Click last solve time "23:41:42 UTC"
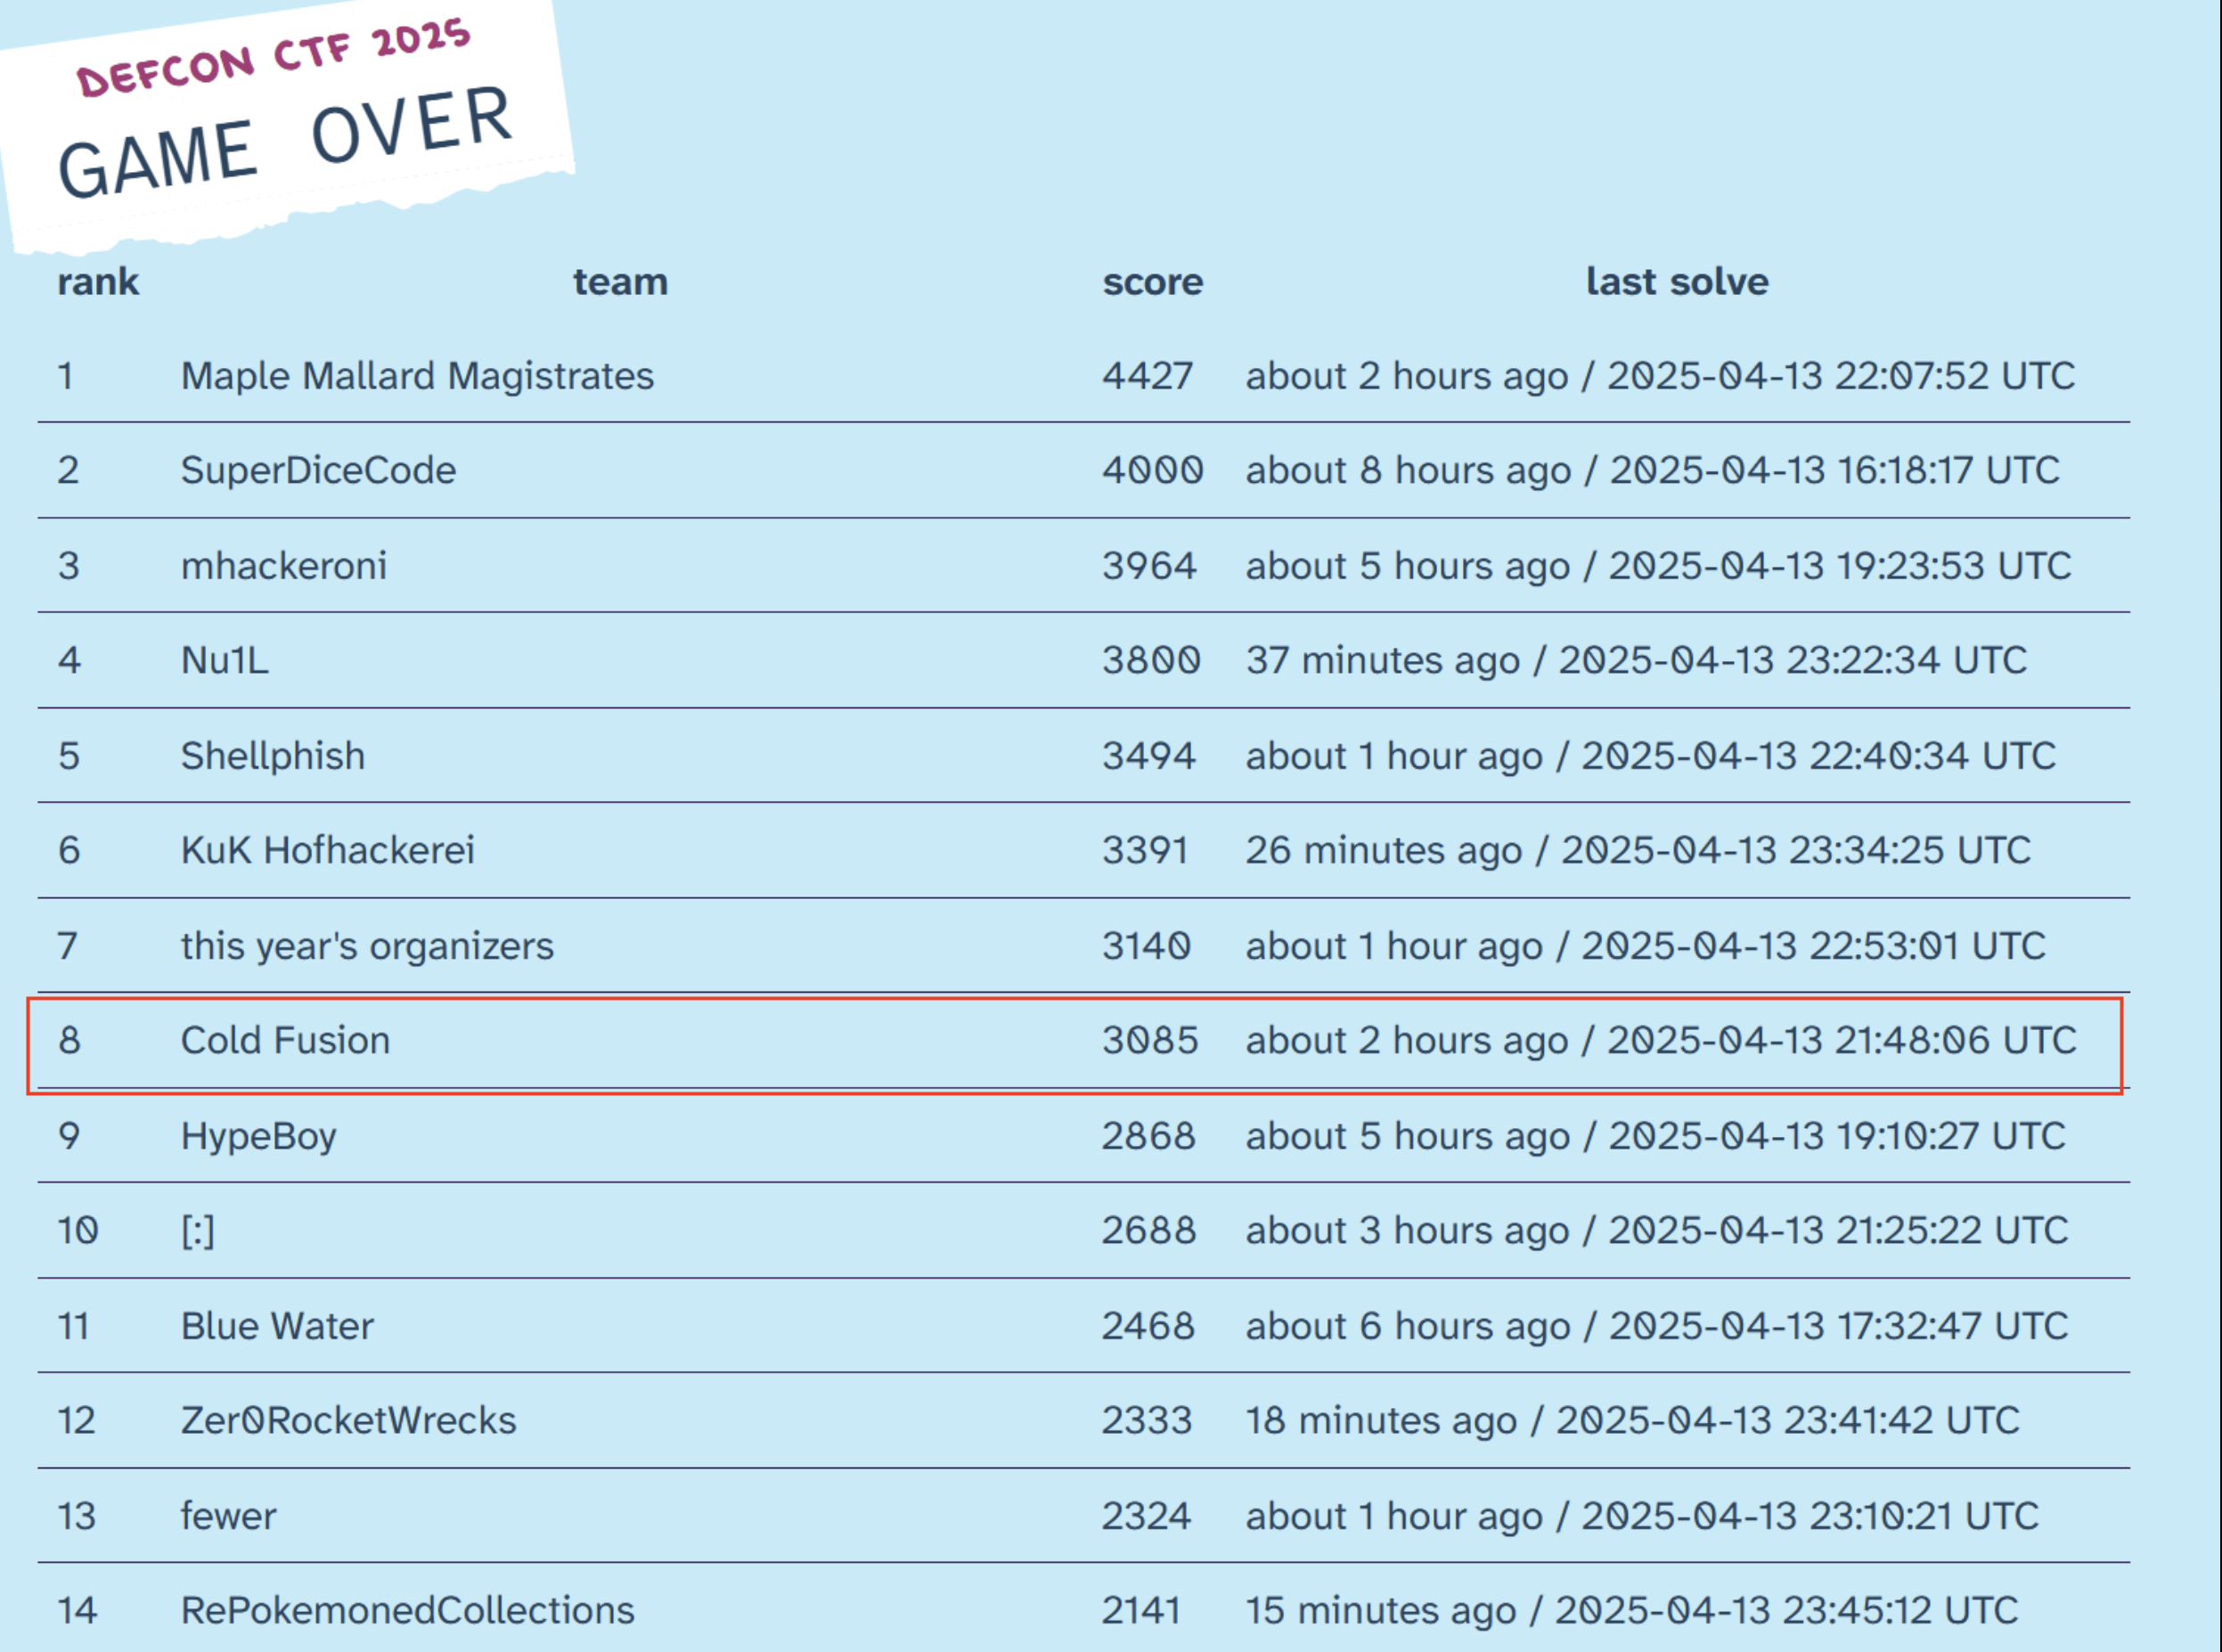Screen dimensions: 2222x1652 (x=1901, y=1420)
